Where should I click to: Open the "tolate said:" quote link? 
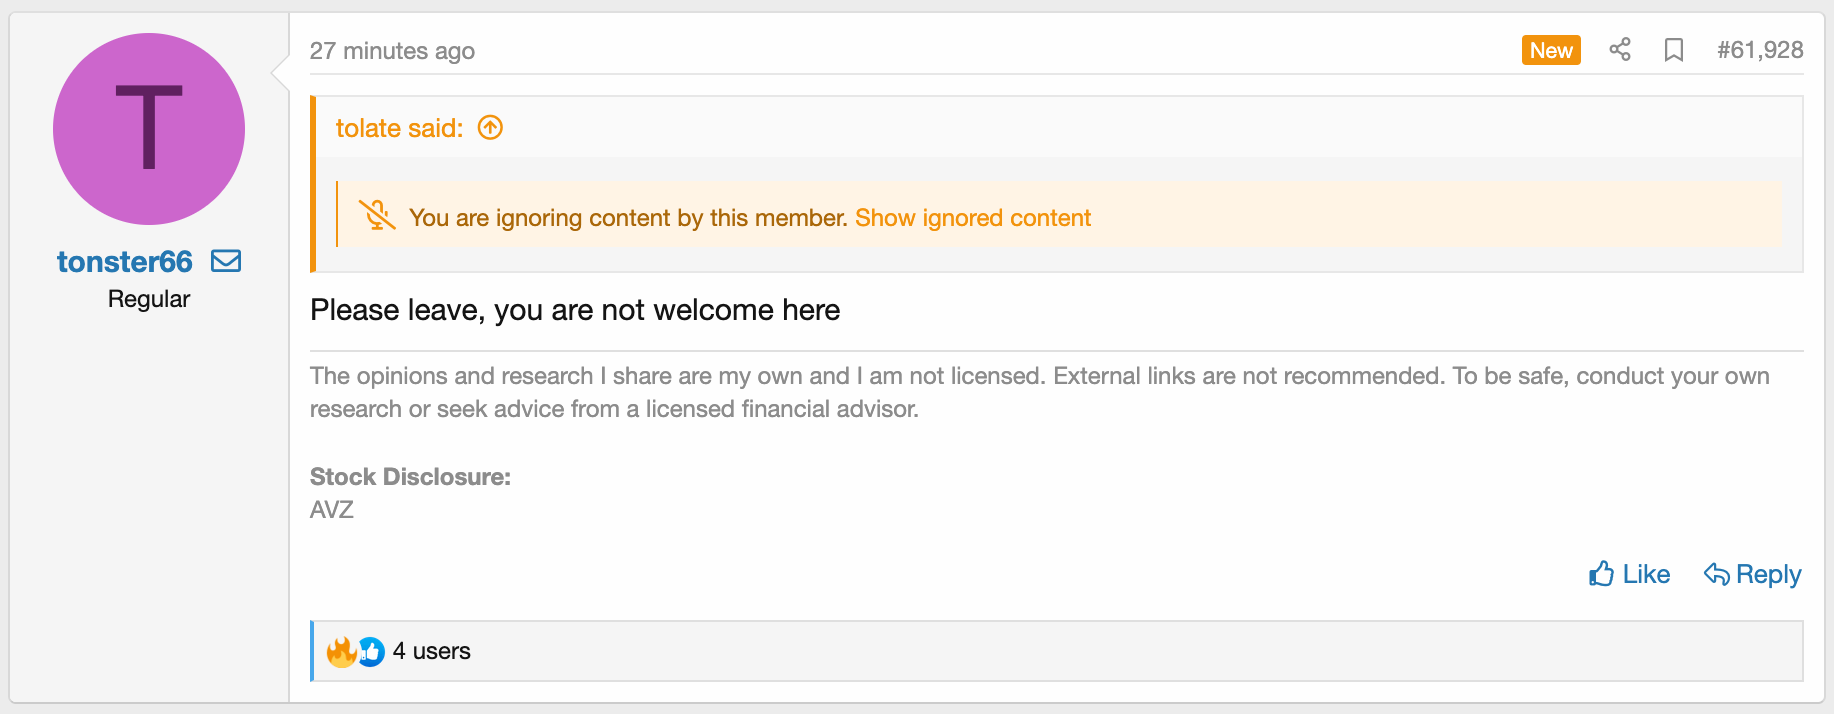pyautogui.click(x=399, y=128)
